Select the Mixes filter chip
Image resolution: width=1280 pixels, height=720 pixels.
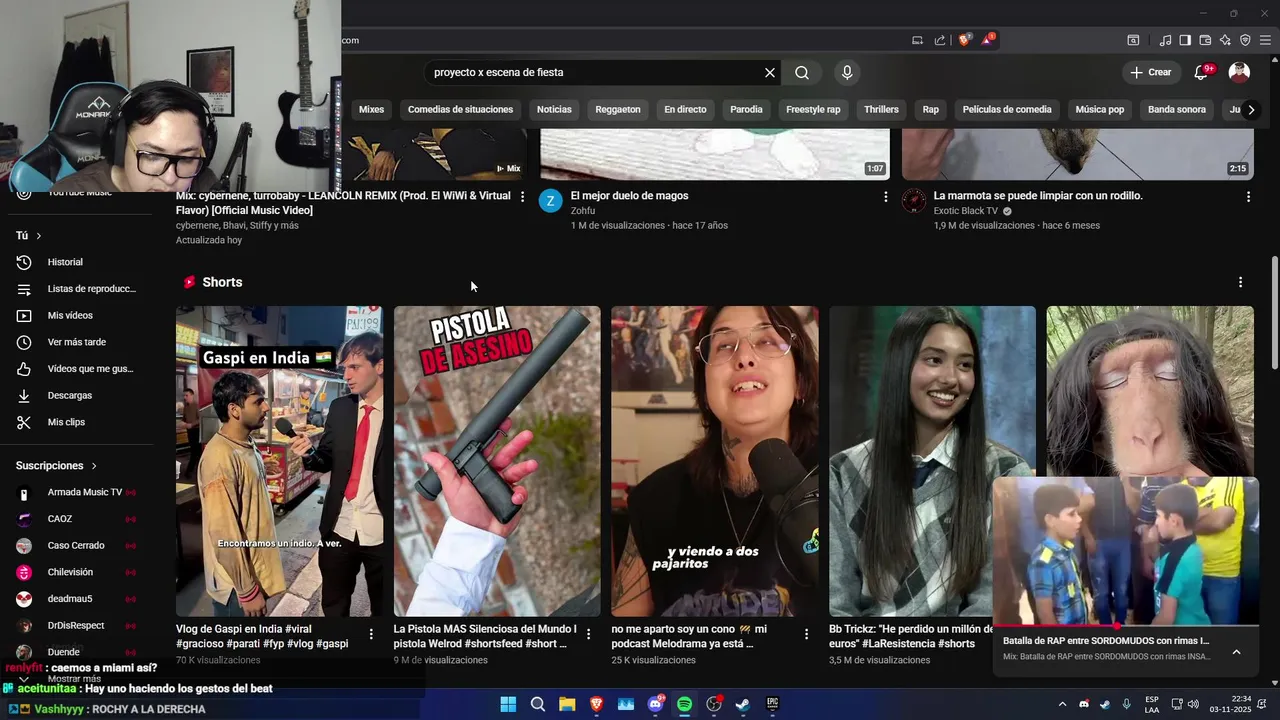pyautogui.click(x=371, y=109)
